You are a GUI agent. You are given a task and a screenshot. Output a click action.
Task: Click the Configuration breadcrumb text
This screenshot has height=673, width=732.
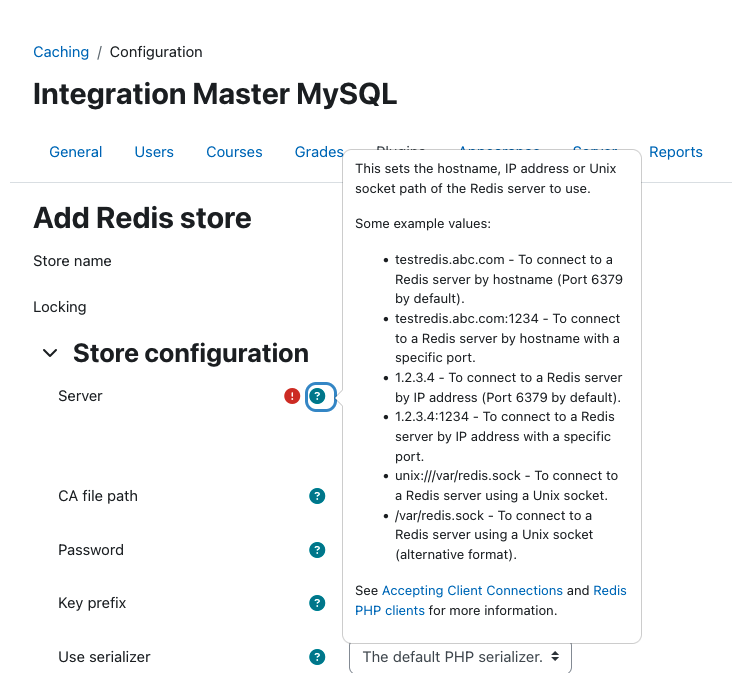pos(156,52)
